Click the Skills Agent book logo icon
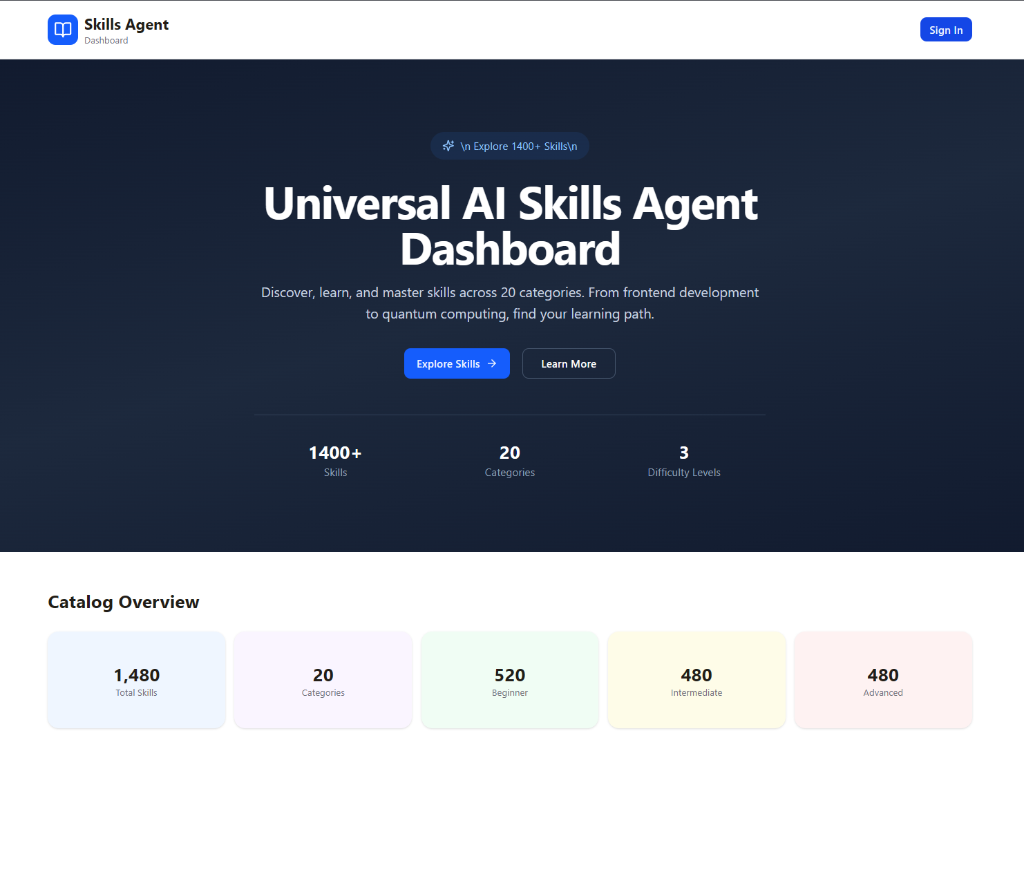 [x=62, y=29]
